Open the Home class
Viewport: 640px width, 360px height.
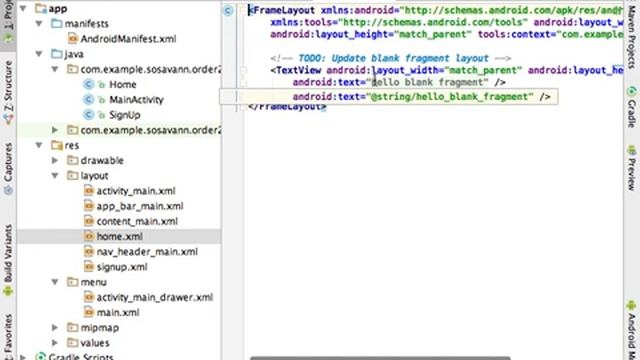[x=122, y=84]
